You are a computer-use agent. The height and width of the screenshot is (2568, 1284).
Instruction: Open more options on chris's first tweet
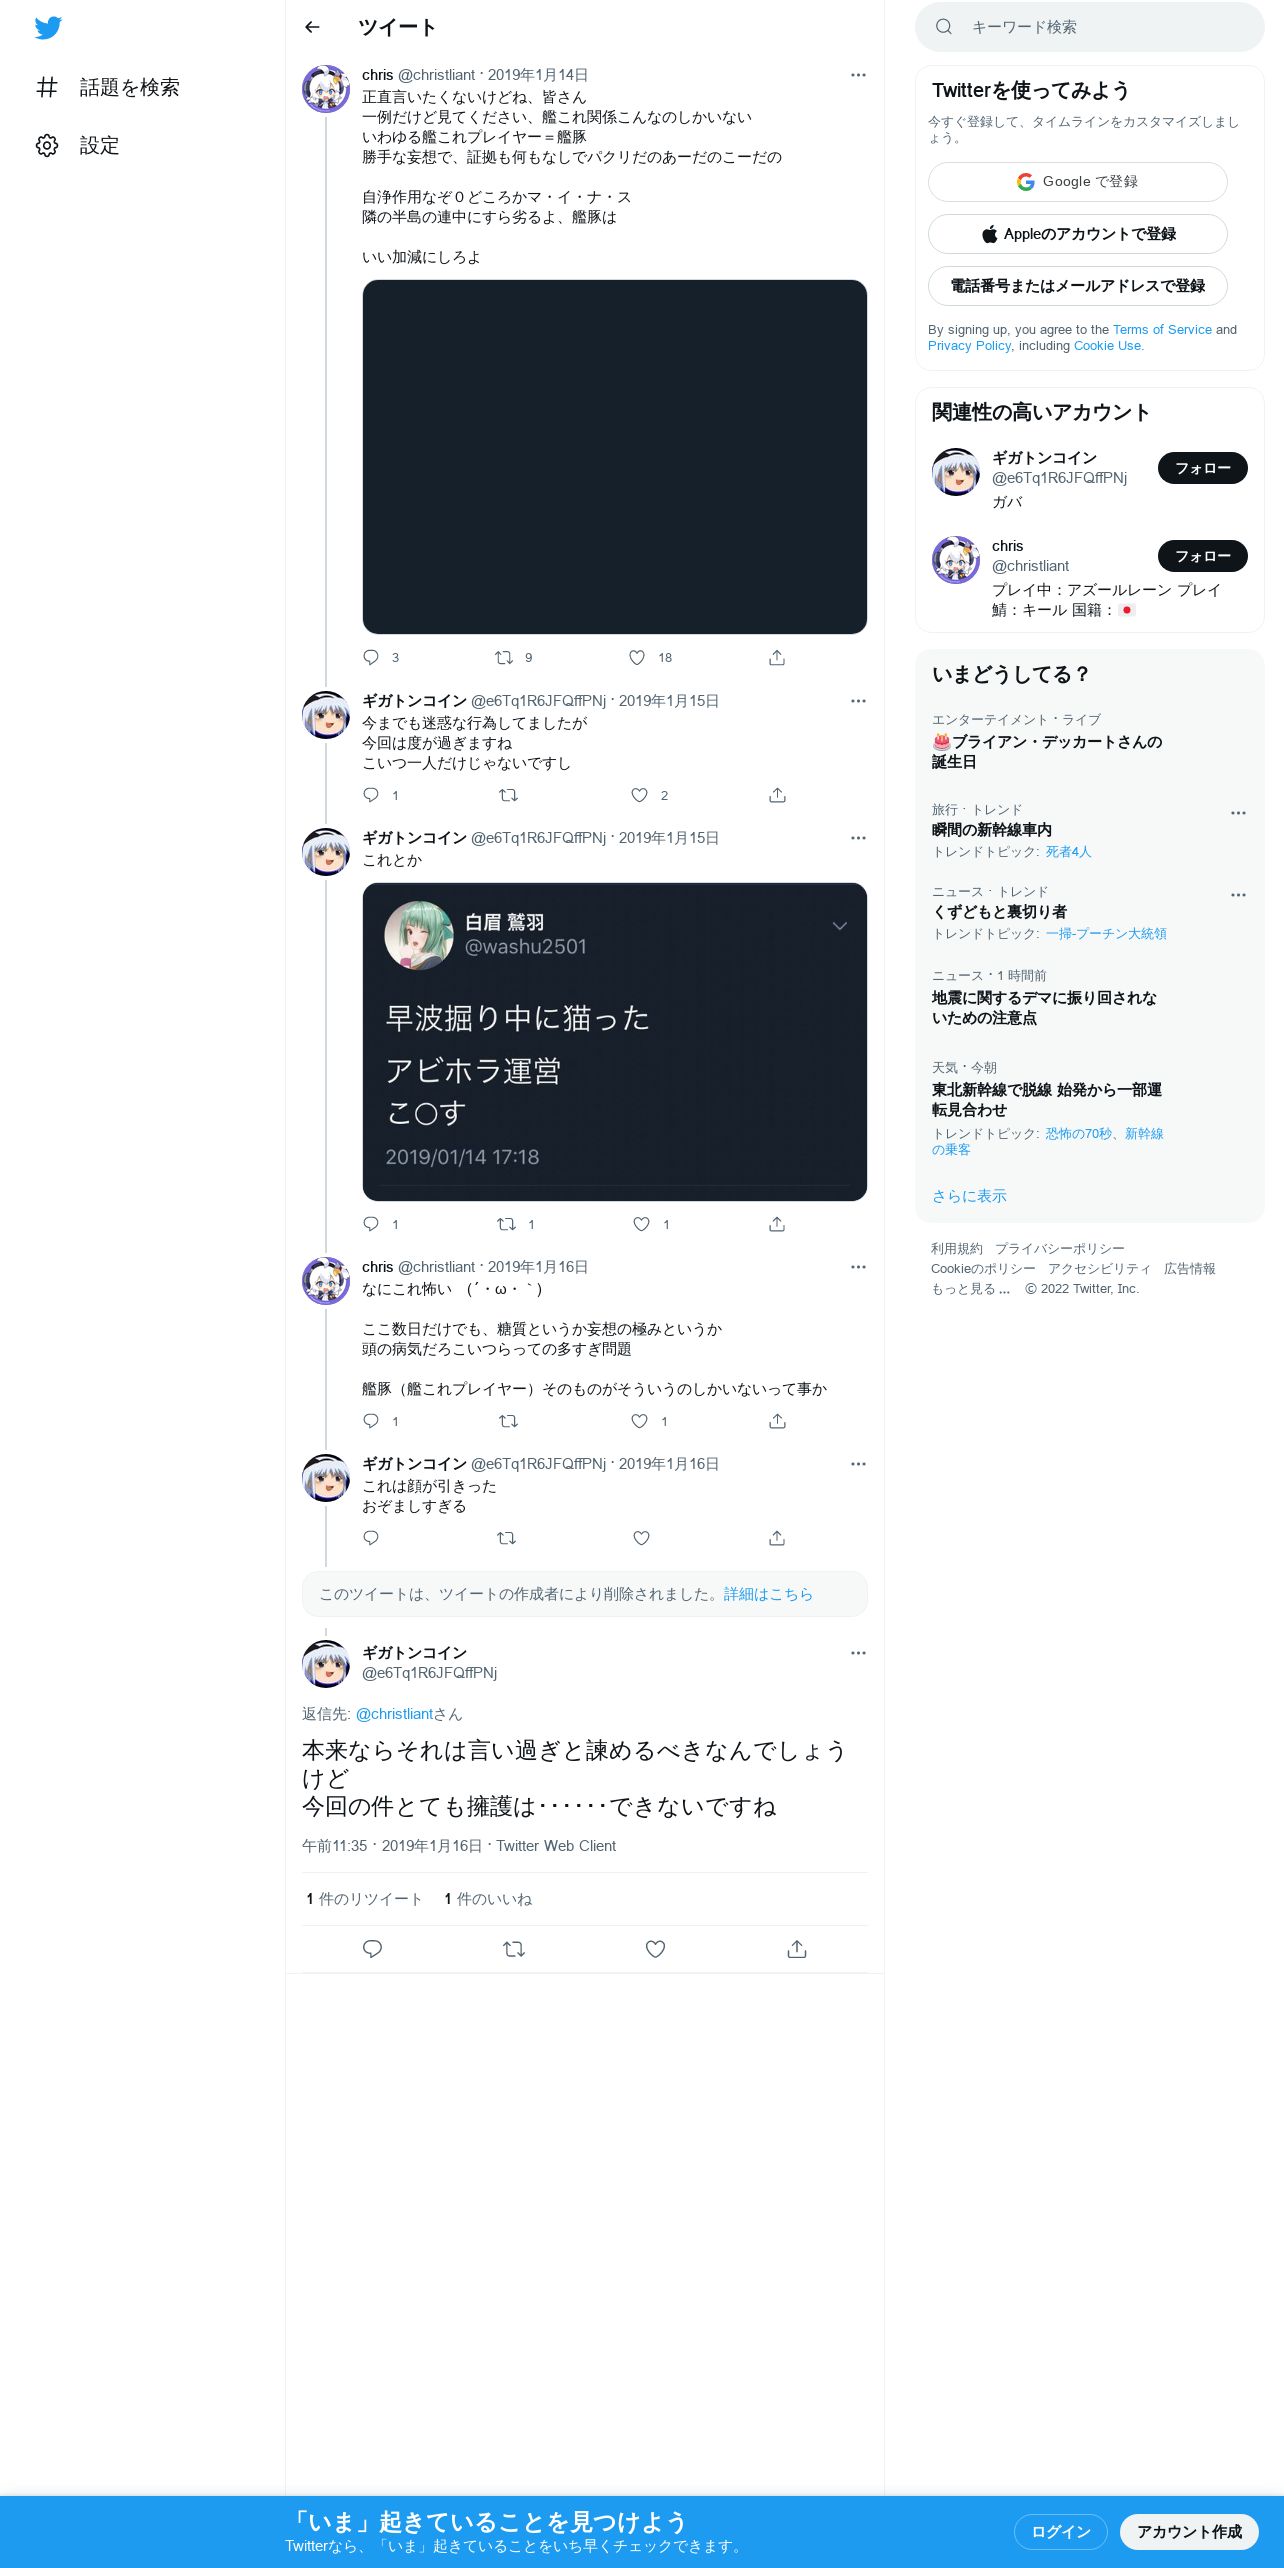point(858,75)
